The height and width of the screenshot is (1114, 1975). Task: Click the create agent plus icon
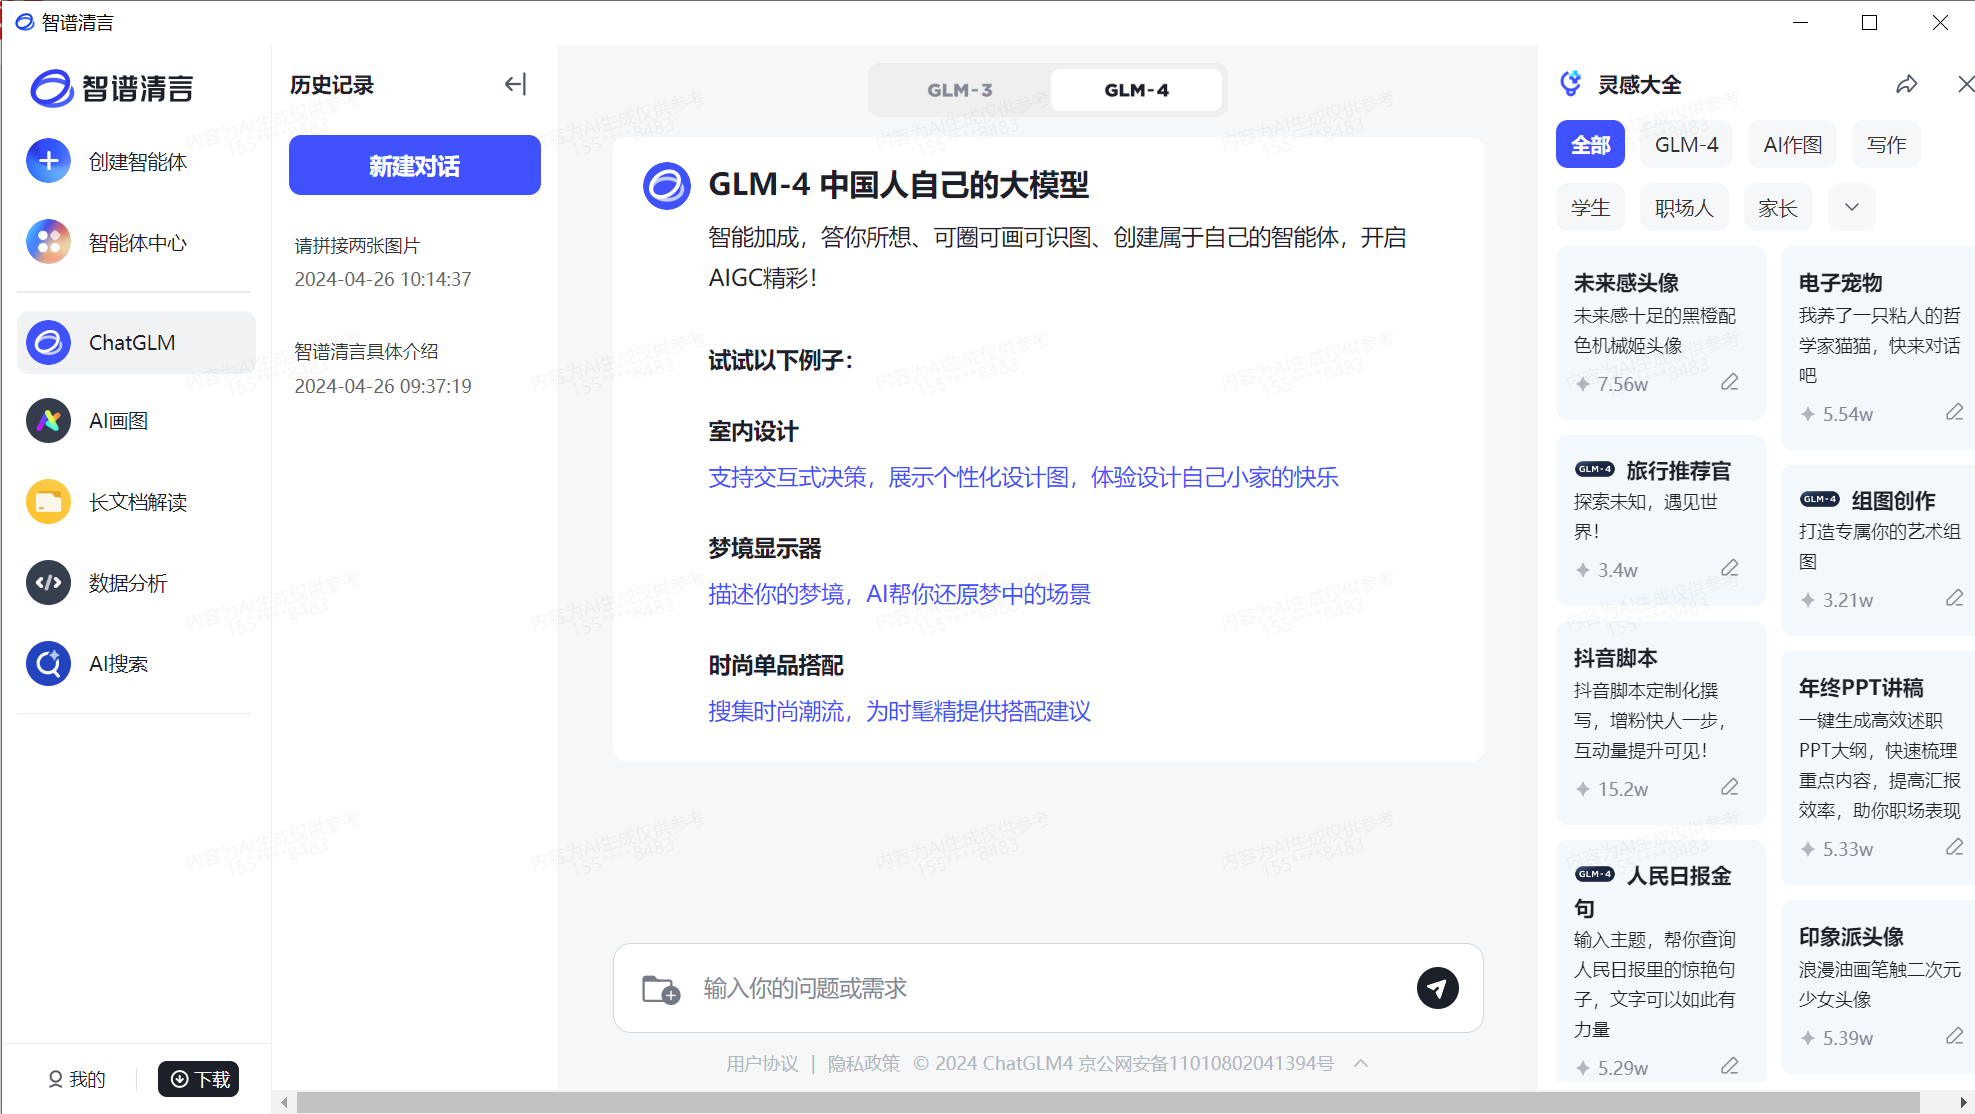pyautogui.click(x=48, y=161)
